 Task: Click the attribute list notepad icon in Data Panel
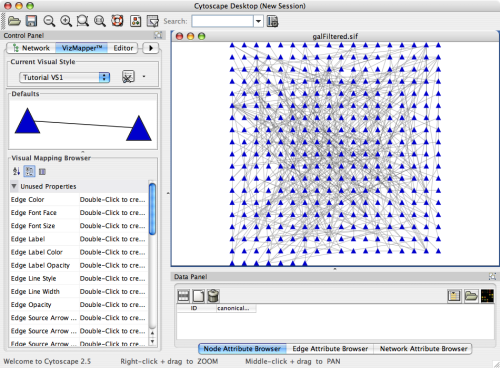454,296
